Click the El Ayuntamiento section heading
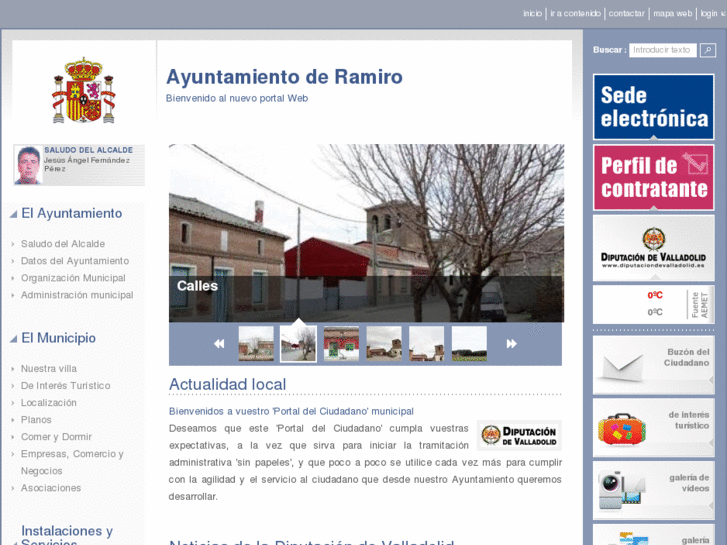727x545 pixels. click(72, 213)
